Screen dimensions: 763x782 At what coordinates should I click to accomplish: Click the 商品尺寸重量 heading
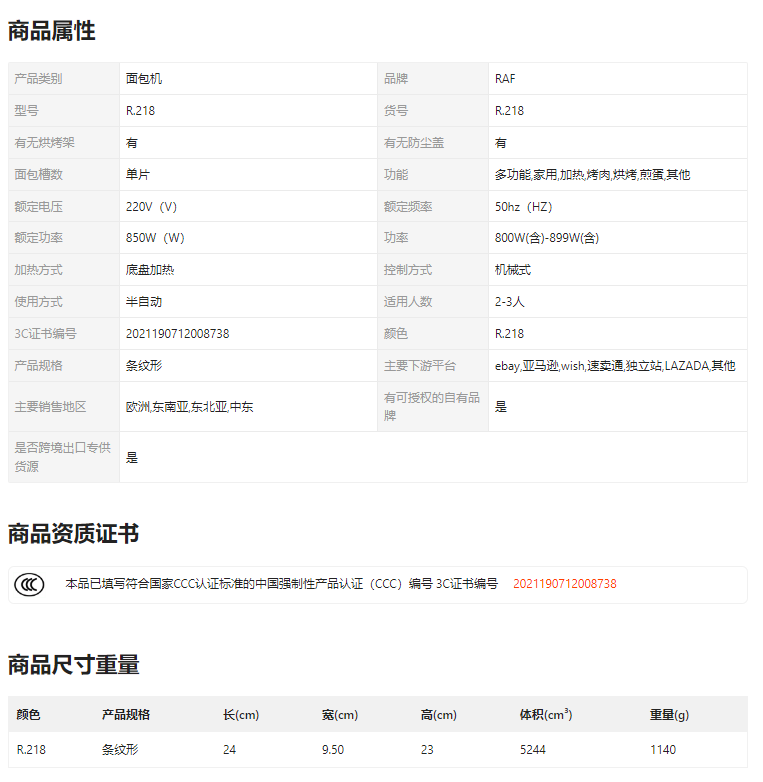point(73,664)
